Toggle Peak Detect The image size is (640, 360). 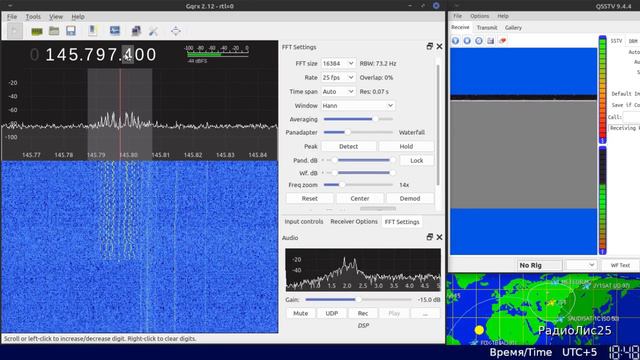(x=349, y=147)
